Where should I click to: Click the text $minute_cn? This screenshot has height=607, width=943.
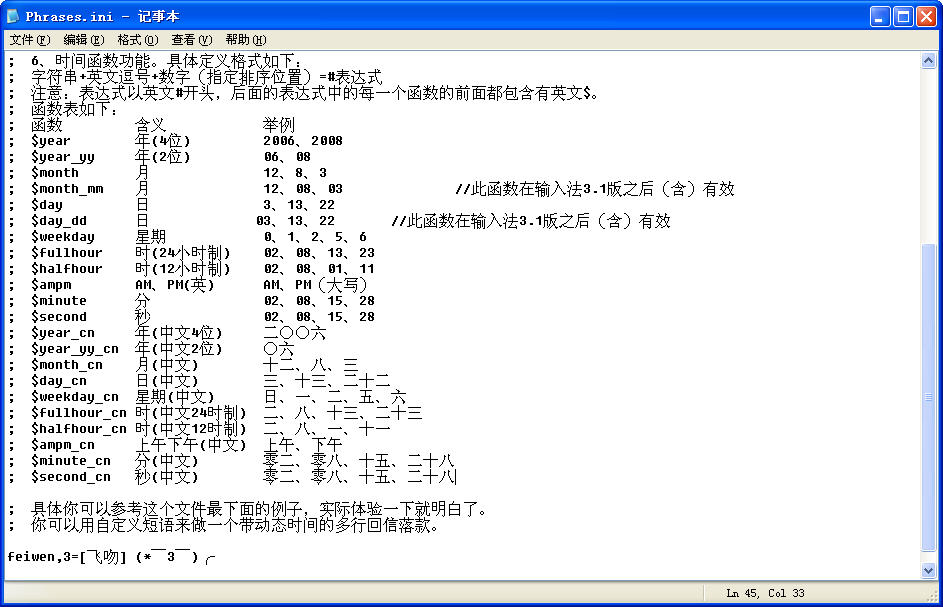tap(71, 461)
